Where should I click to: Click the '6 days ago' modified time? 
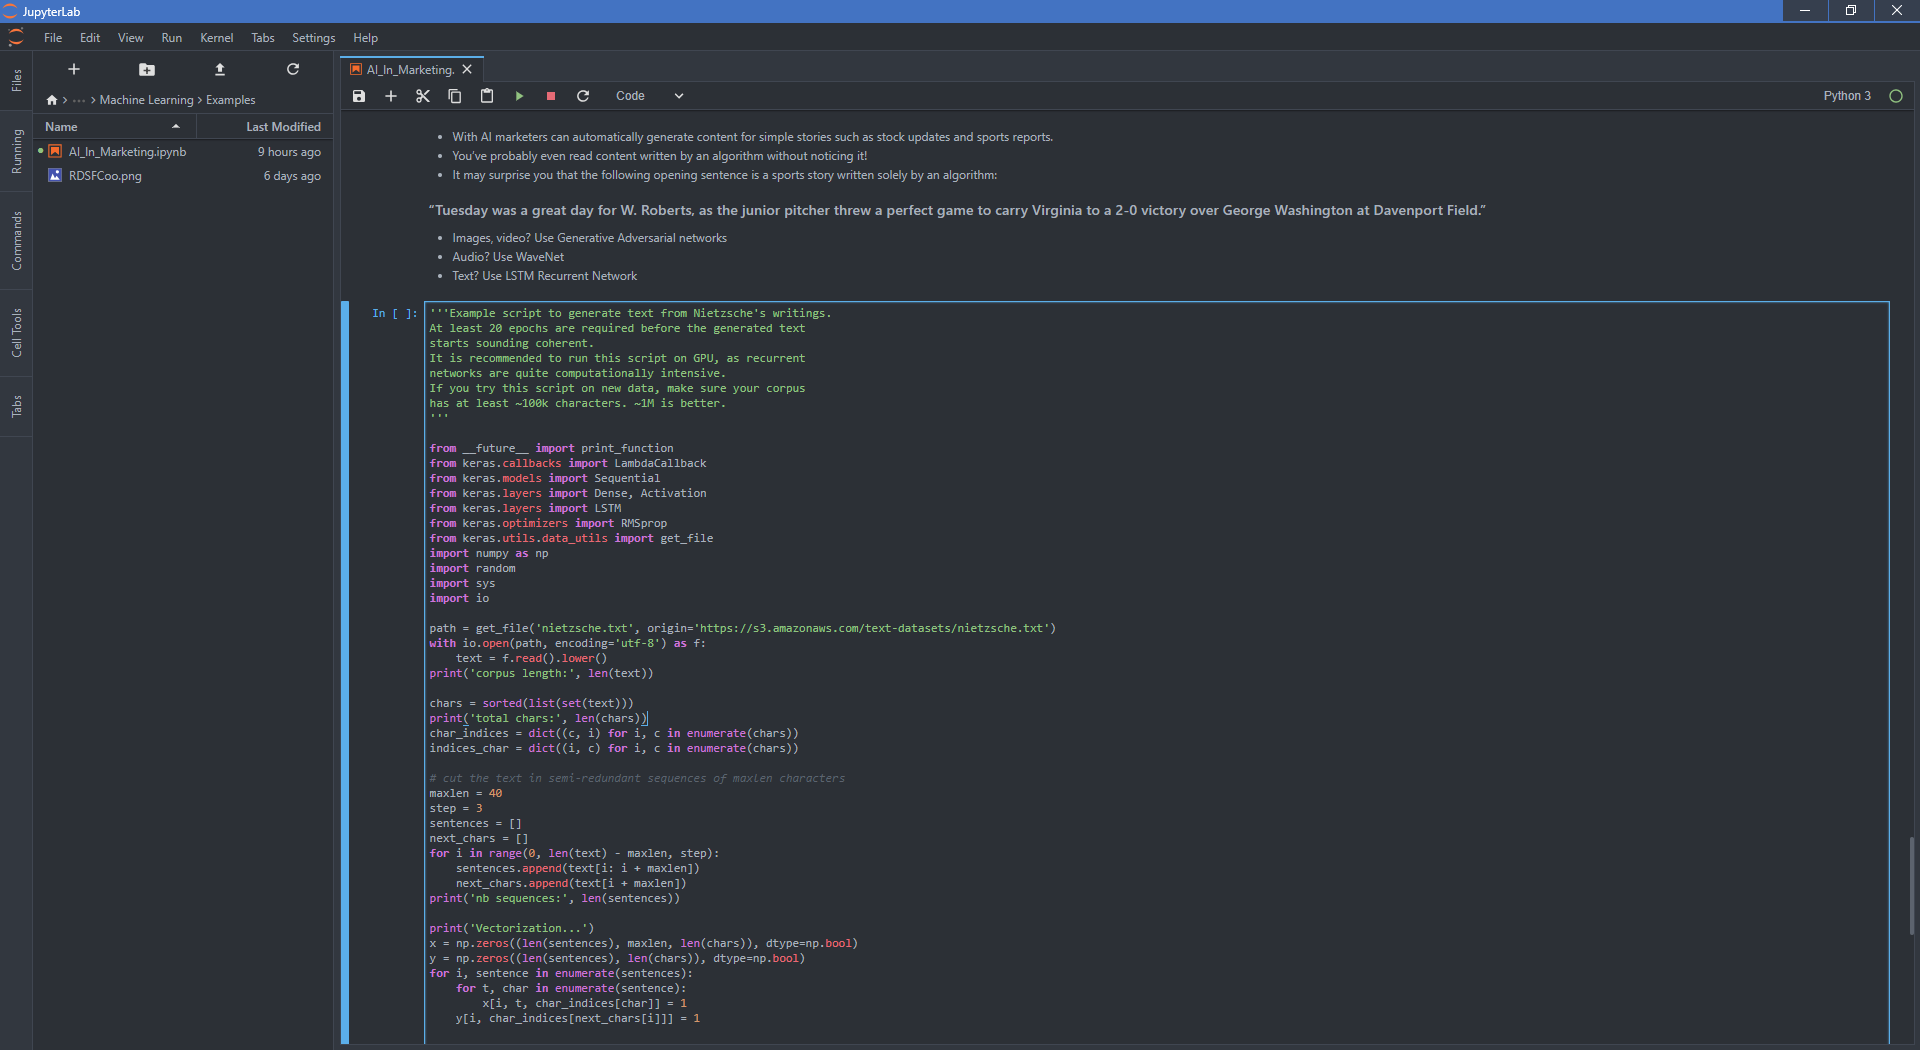pos(292,176)
